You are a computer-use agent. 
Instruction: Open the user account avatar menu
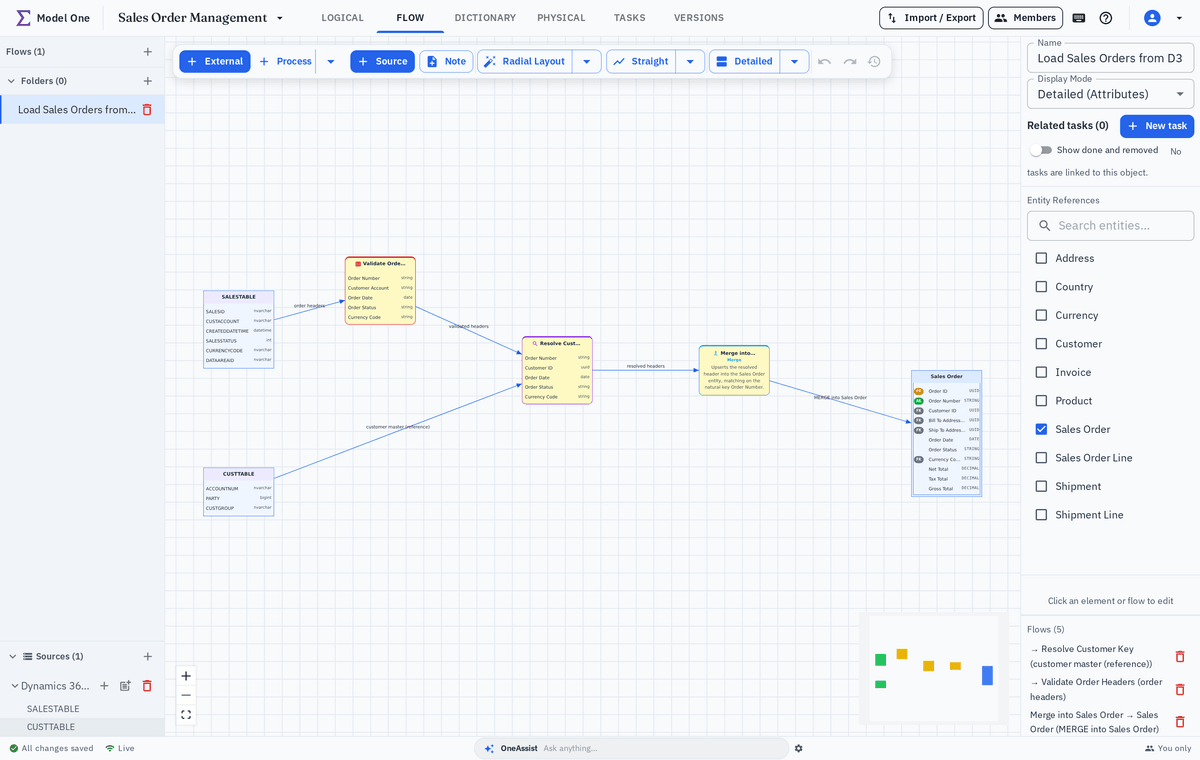[x=1152, y=18]
